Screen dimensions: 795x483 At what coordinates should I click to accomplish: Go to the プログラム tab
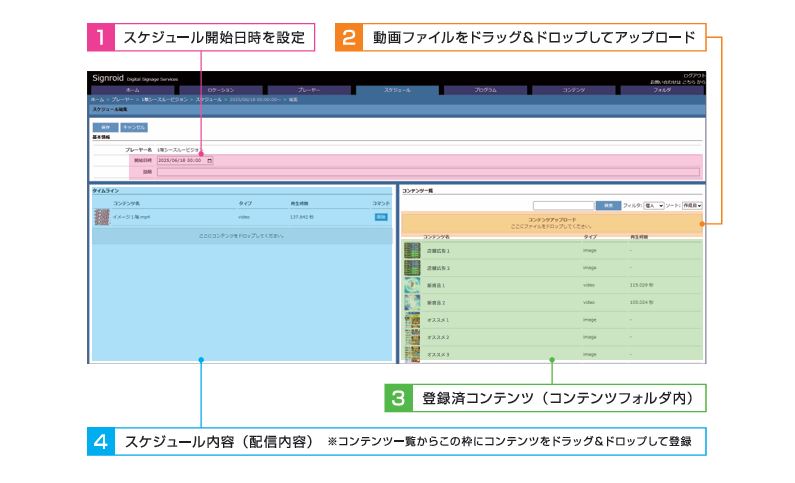pyautogui.click(x=485, y=90)
